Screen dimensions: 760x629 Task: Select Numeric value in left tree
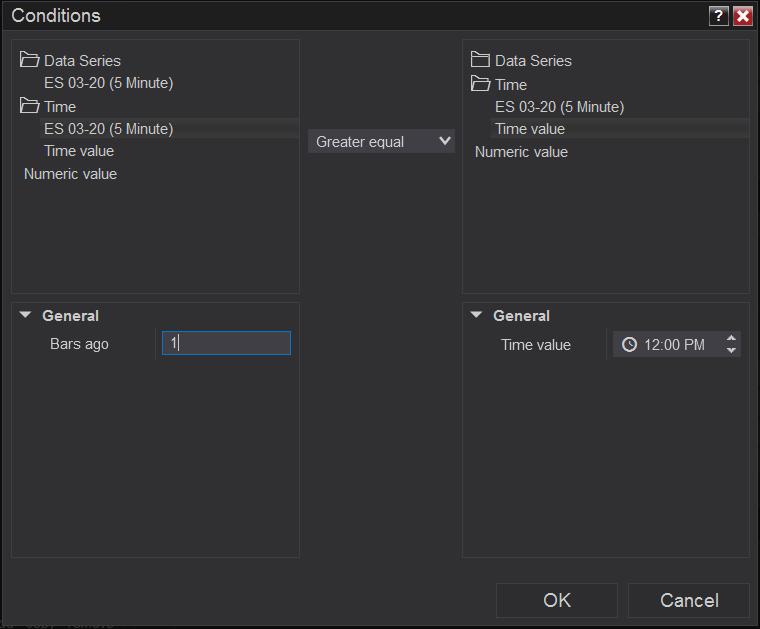70,174
